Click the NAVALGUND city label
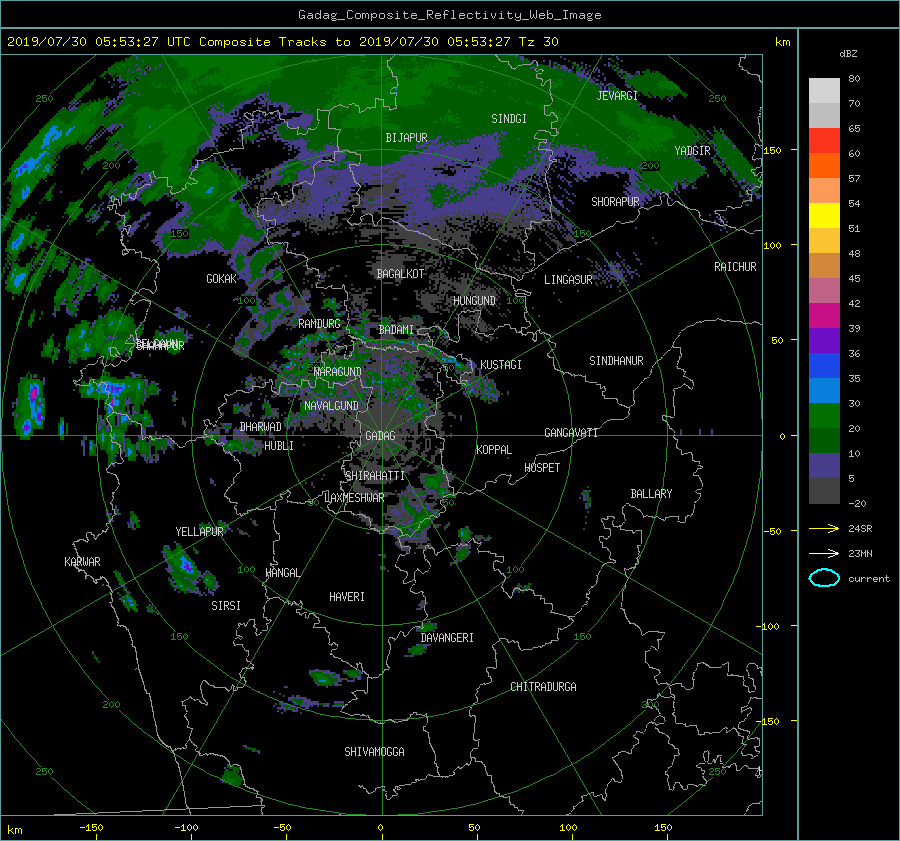900x841 pixels. pyautogui.click(x=331, y=406)
